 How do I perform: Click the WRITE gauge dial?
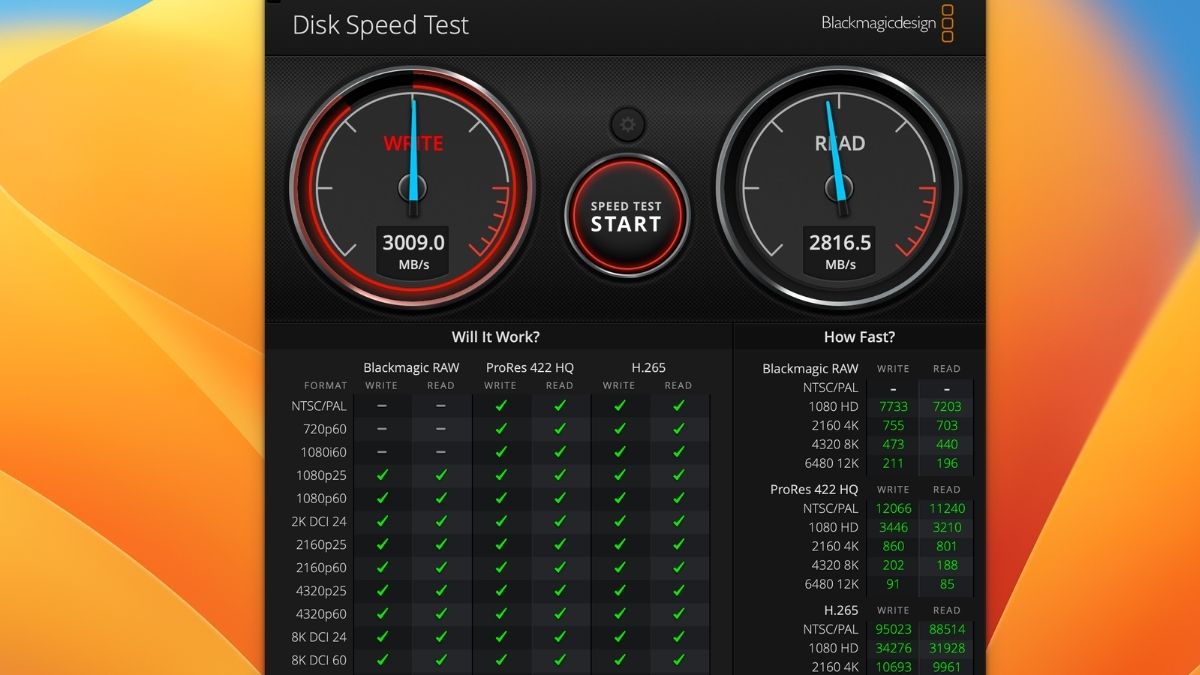(413, 189)
